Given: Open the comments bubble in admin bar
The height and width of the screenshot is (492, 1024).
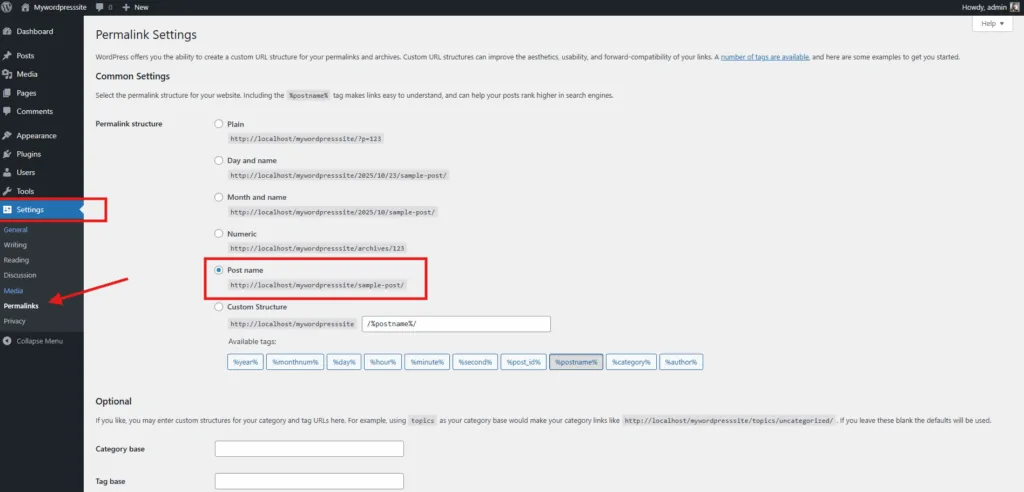Looking at the screenshot, I should (x=103, y=7).
